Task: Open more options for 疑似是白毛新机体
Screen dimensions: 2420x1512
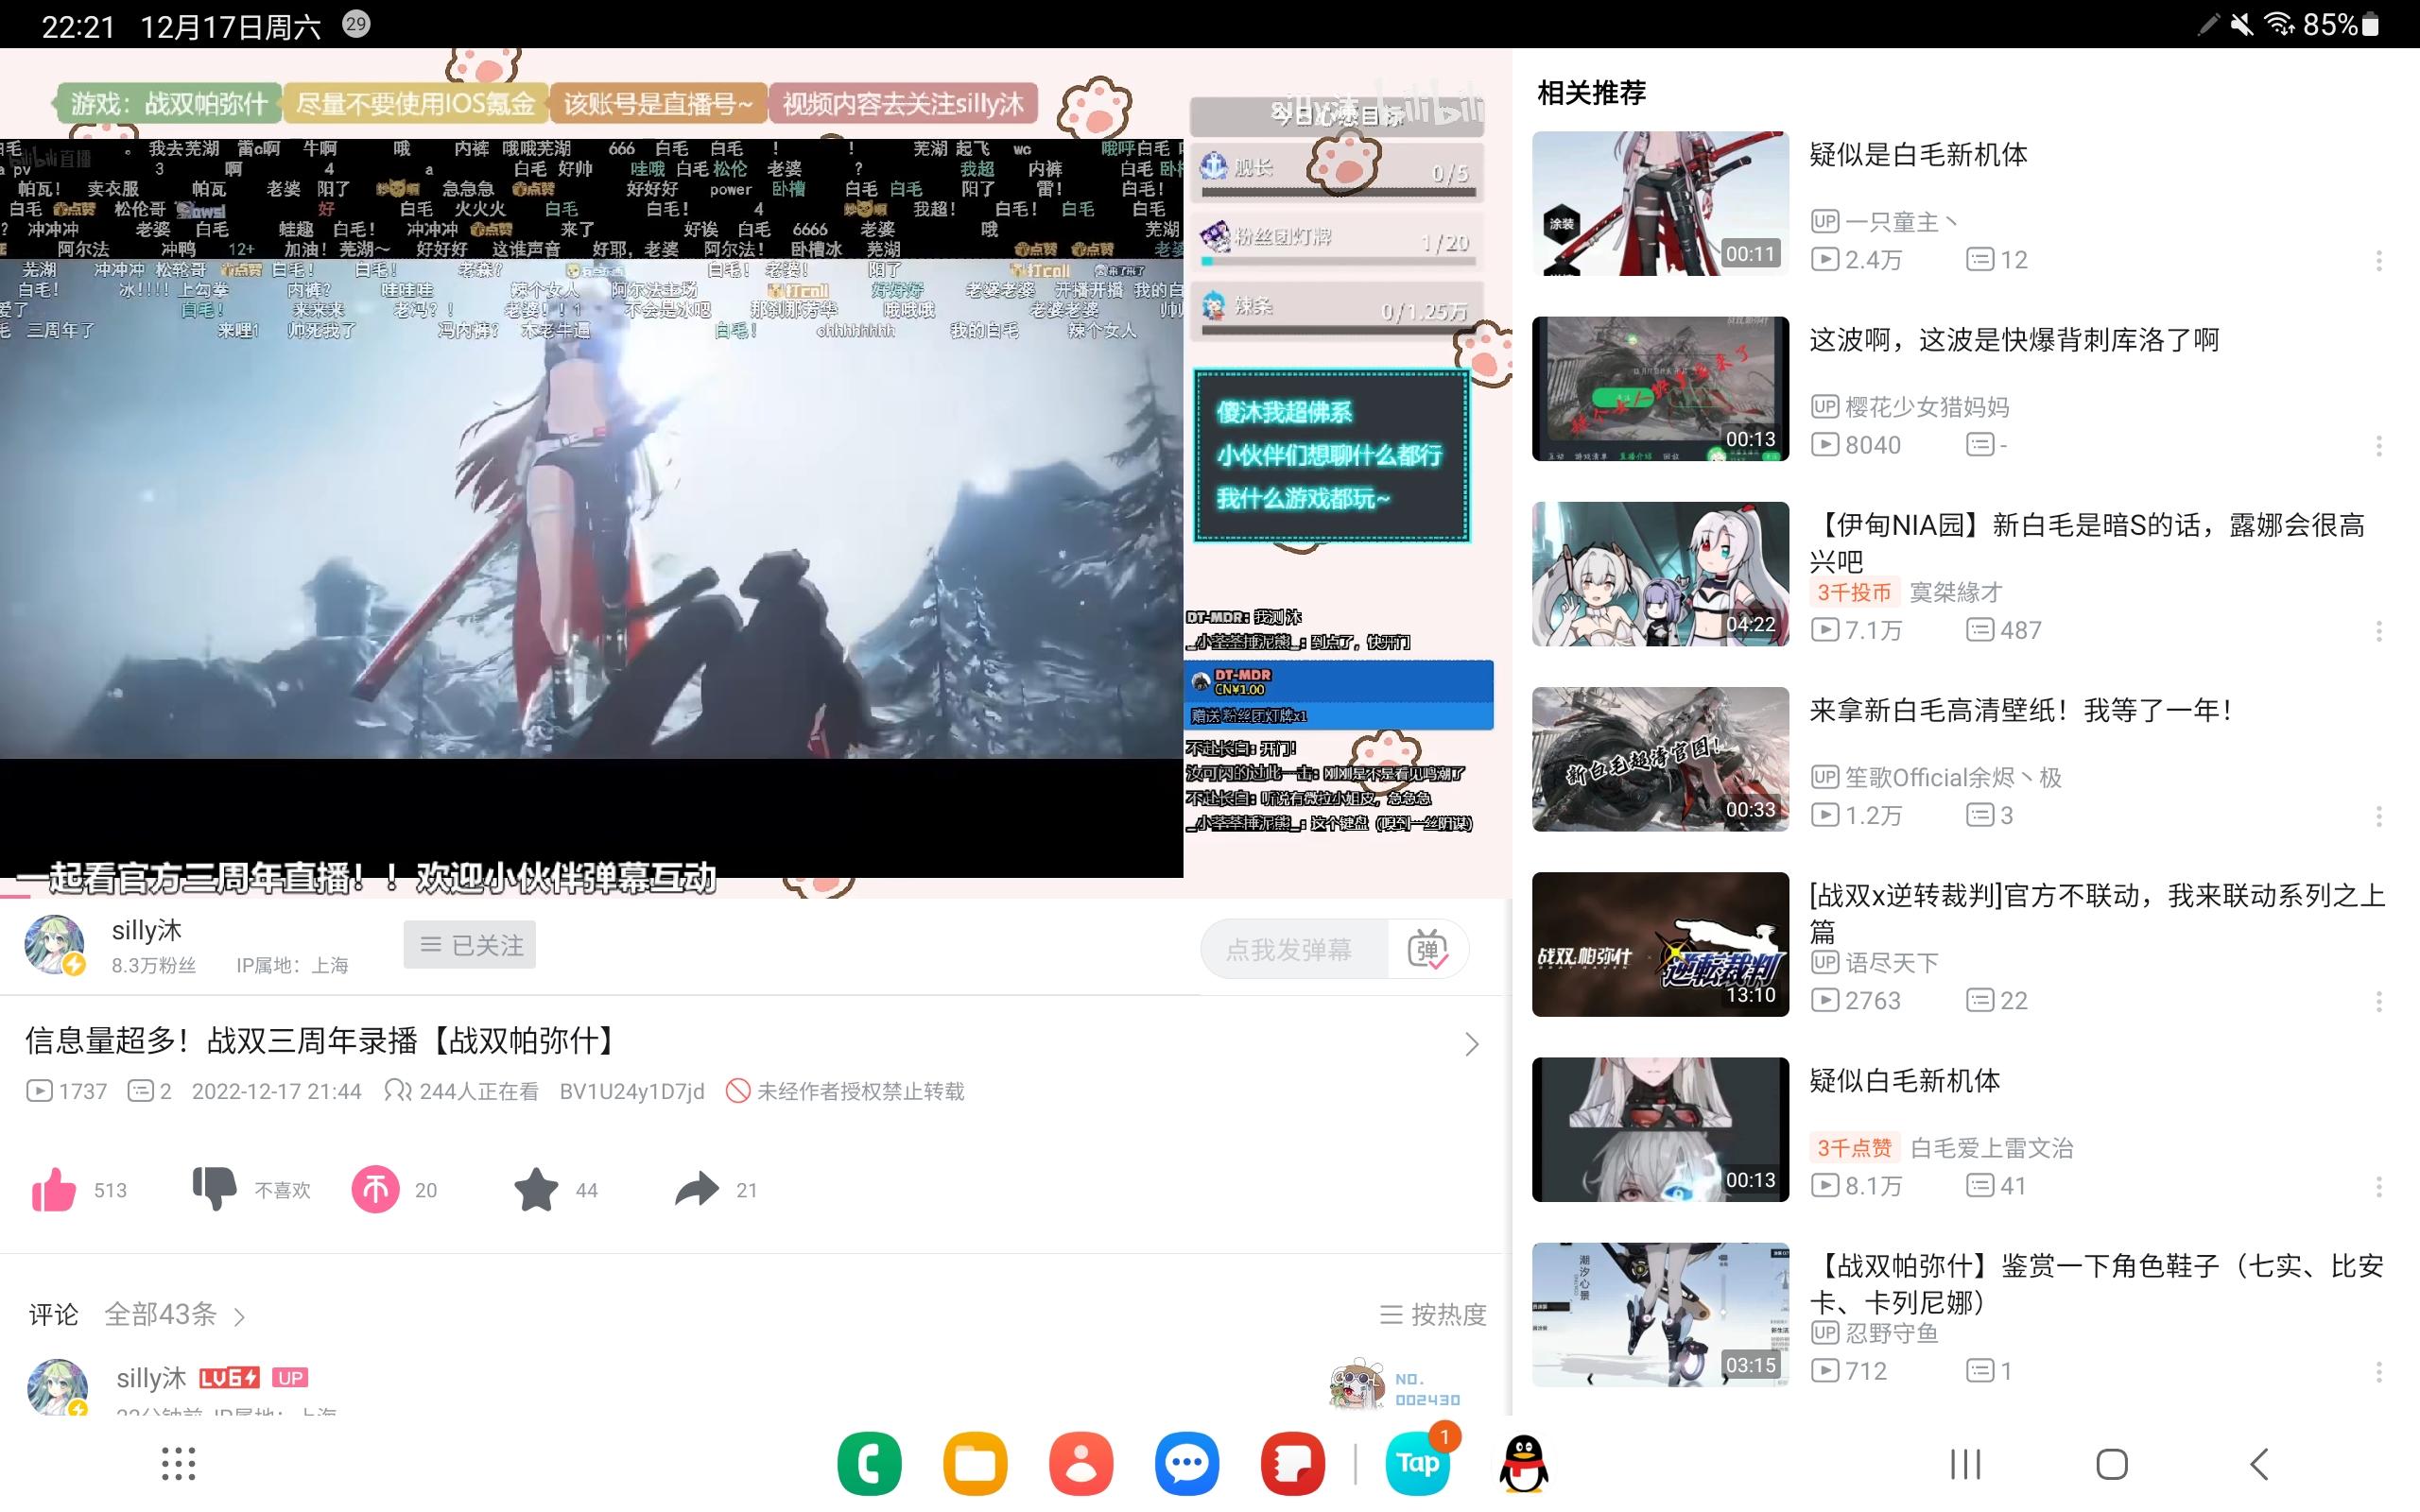Action: pos(2378,261)
